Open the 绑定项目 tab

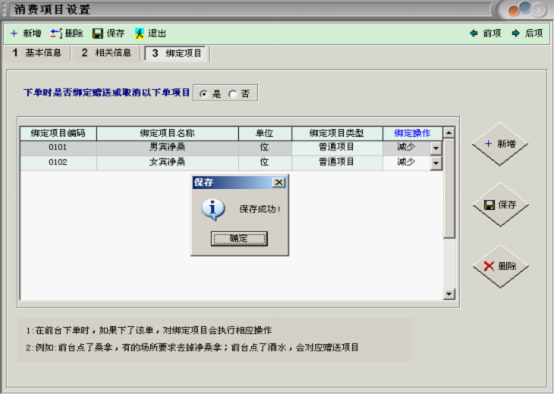click(177, 53)
